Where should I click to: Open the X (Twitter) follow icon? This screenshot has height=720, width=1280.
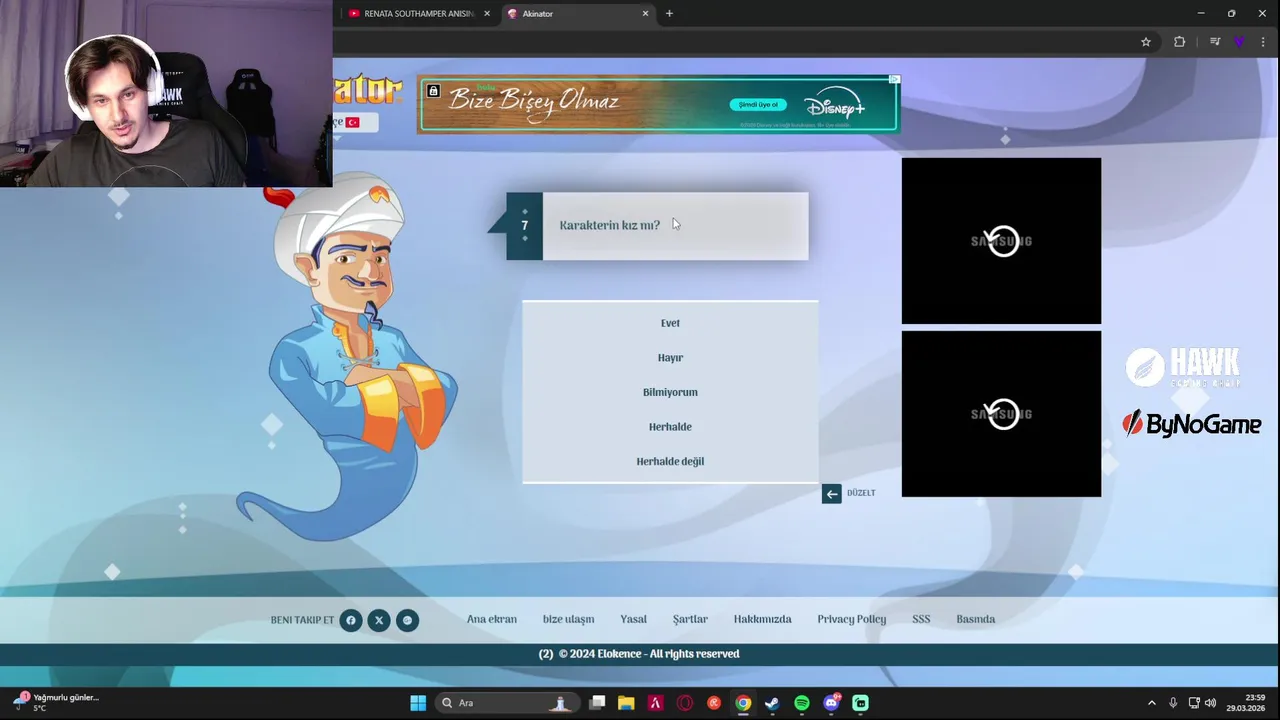tap(379, 620)
